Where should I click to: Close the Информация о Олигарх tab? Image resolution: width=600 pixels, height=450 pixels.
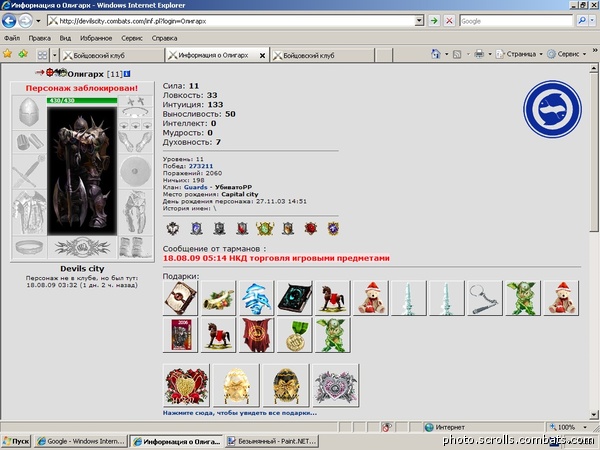(x=262, y=55)
